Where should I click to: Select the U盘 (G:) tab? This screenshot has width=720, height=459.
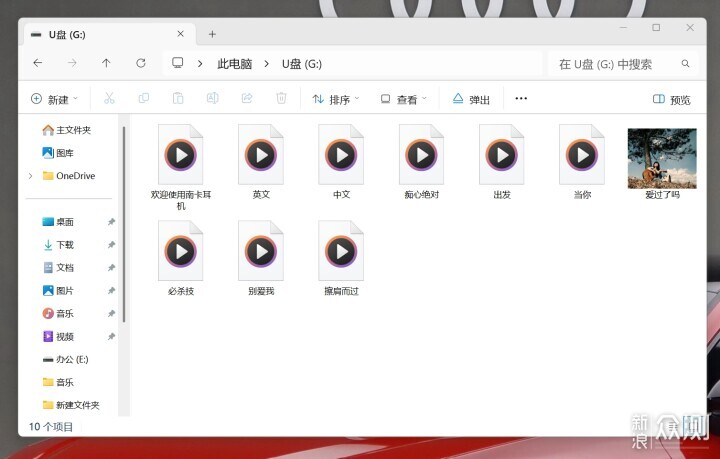[x=108, y=34]
